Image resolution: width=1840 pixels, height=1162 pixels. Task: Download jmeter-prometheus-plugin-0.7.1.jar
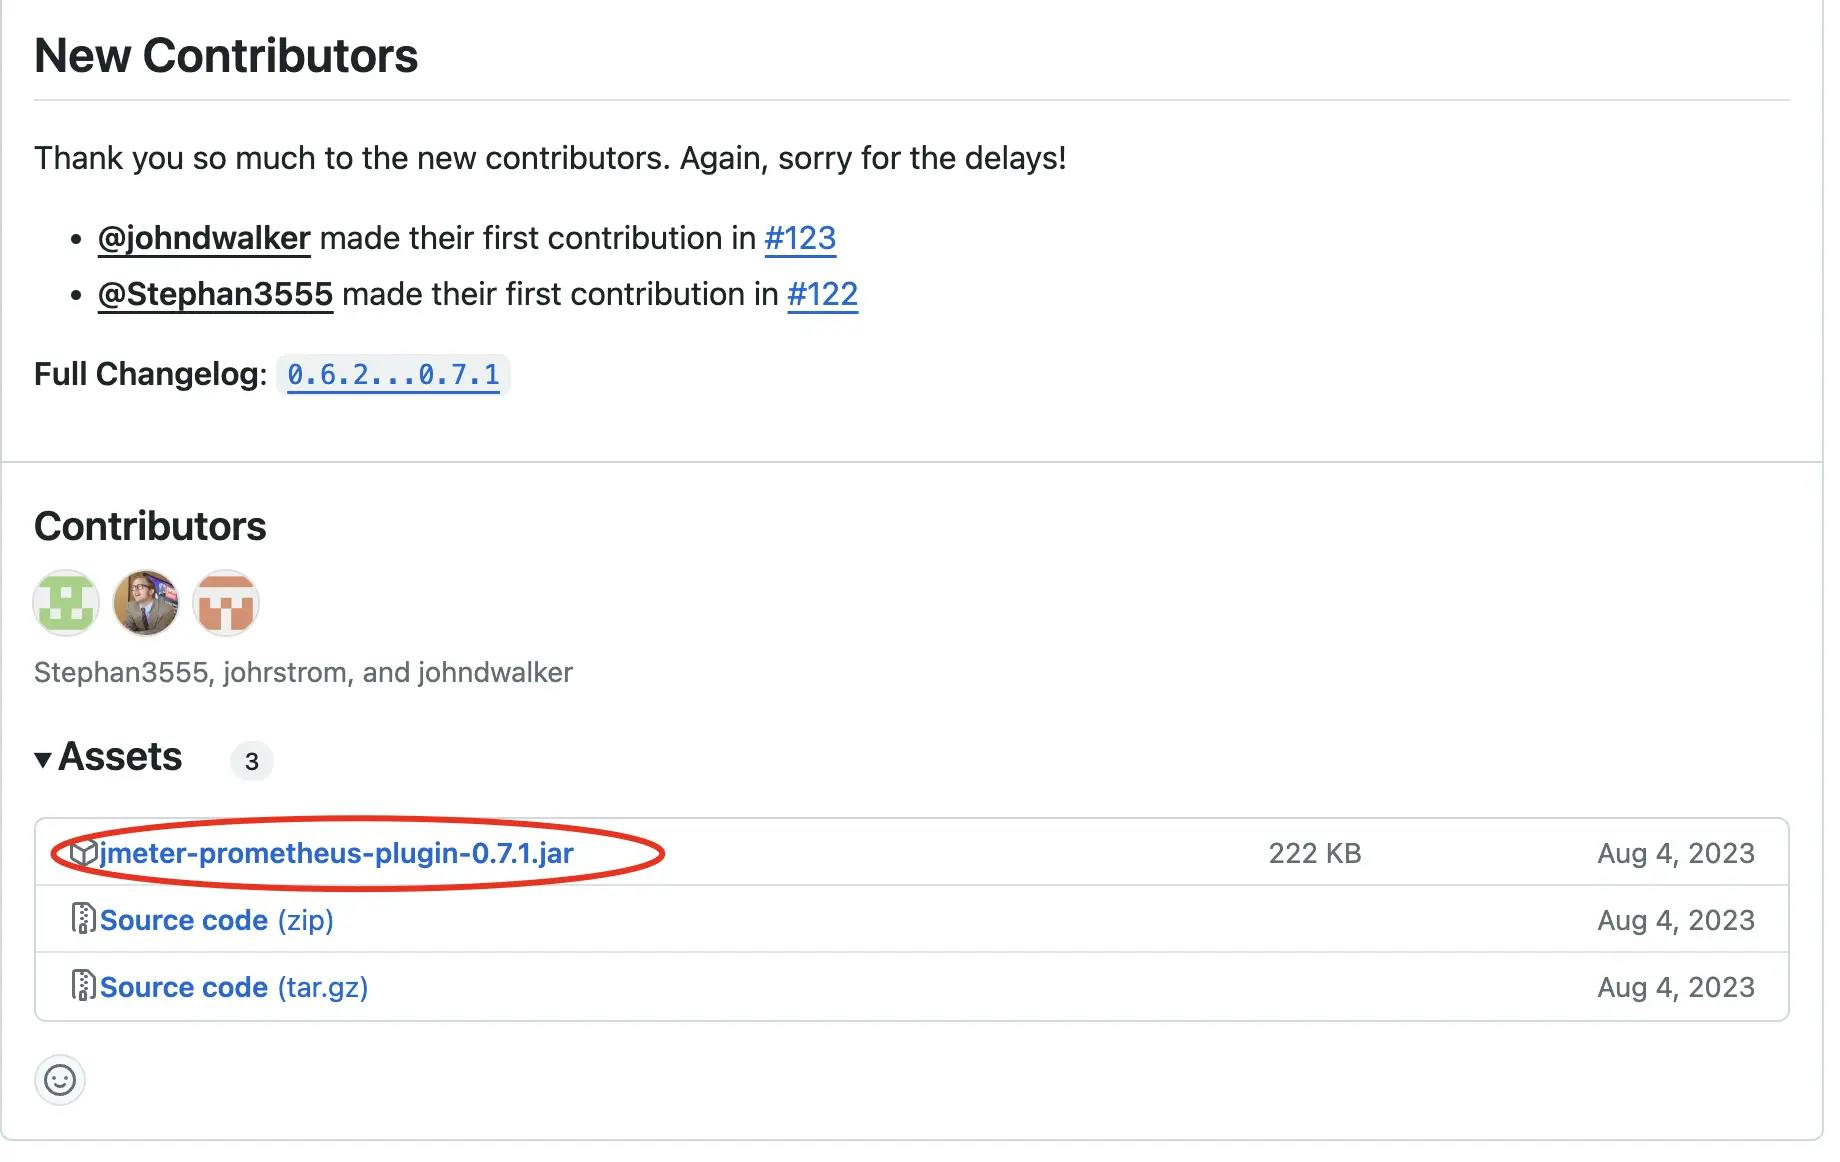coord(336,853)
